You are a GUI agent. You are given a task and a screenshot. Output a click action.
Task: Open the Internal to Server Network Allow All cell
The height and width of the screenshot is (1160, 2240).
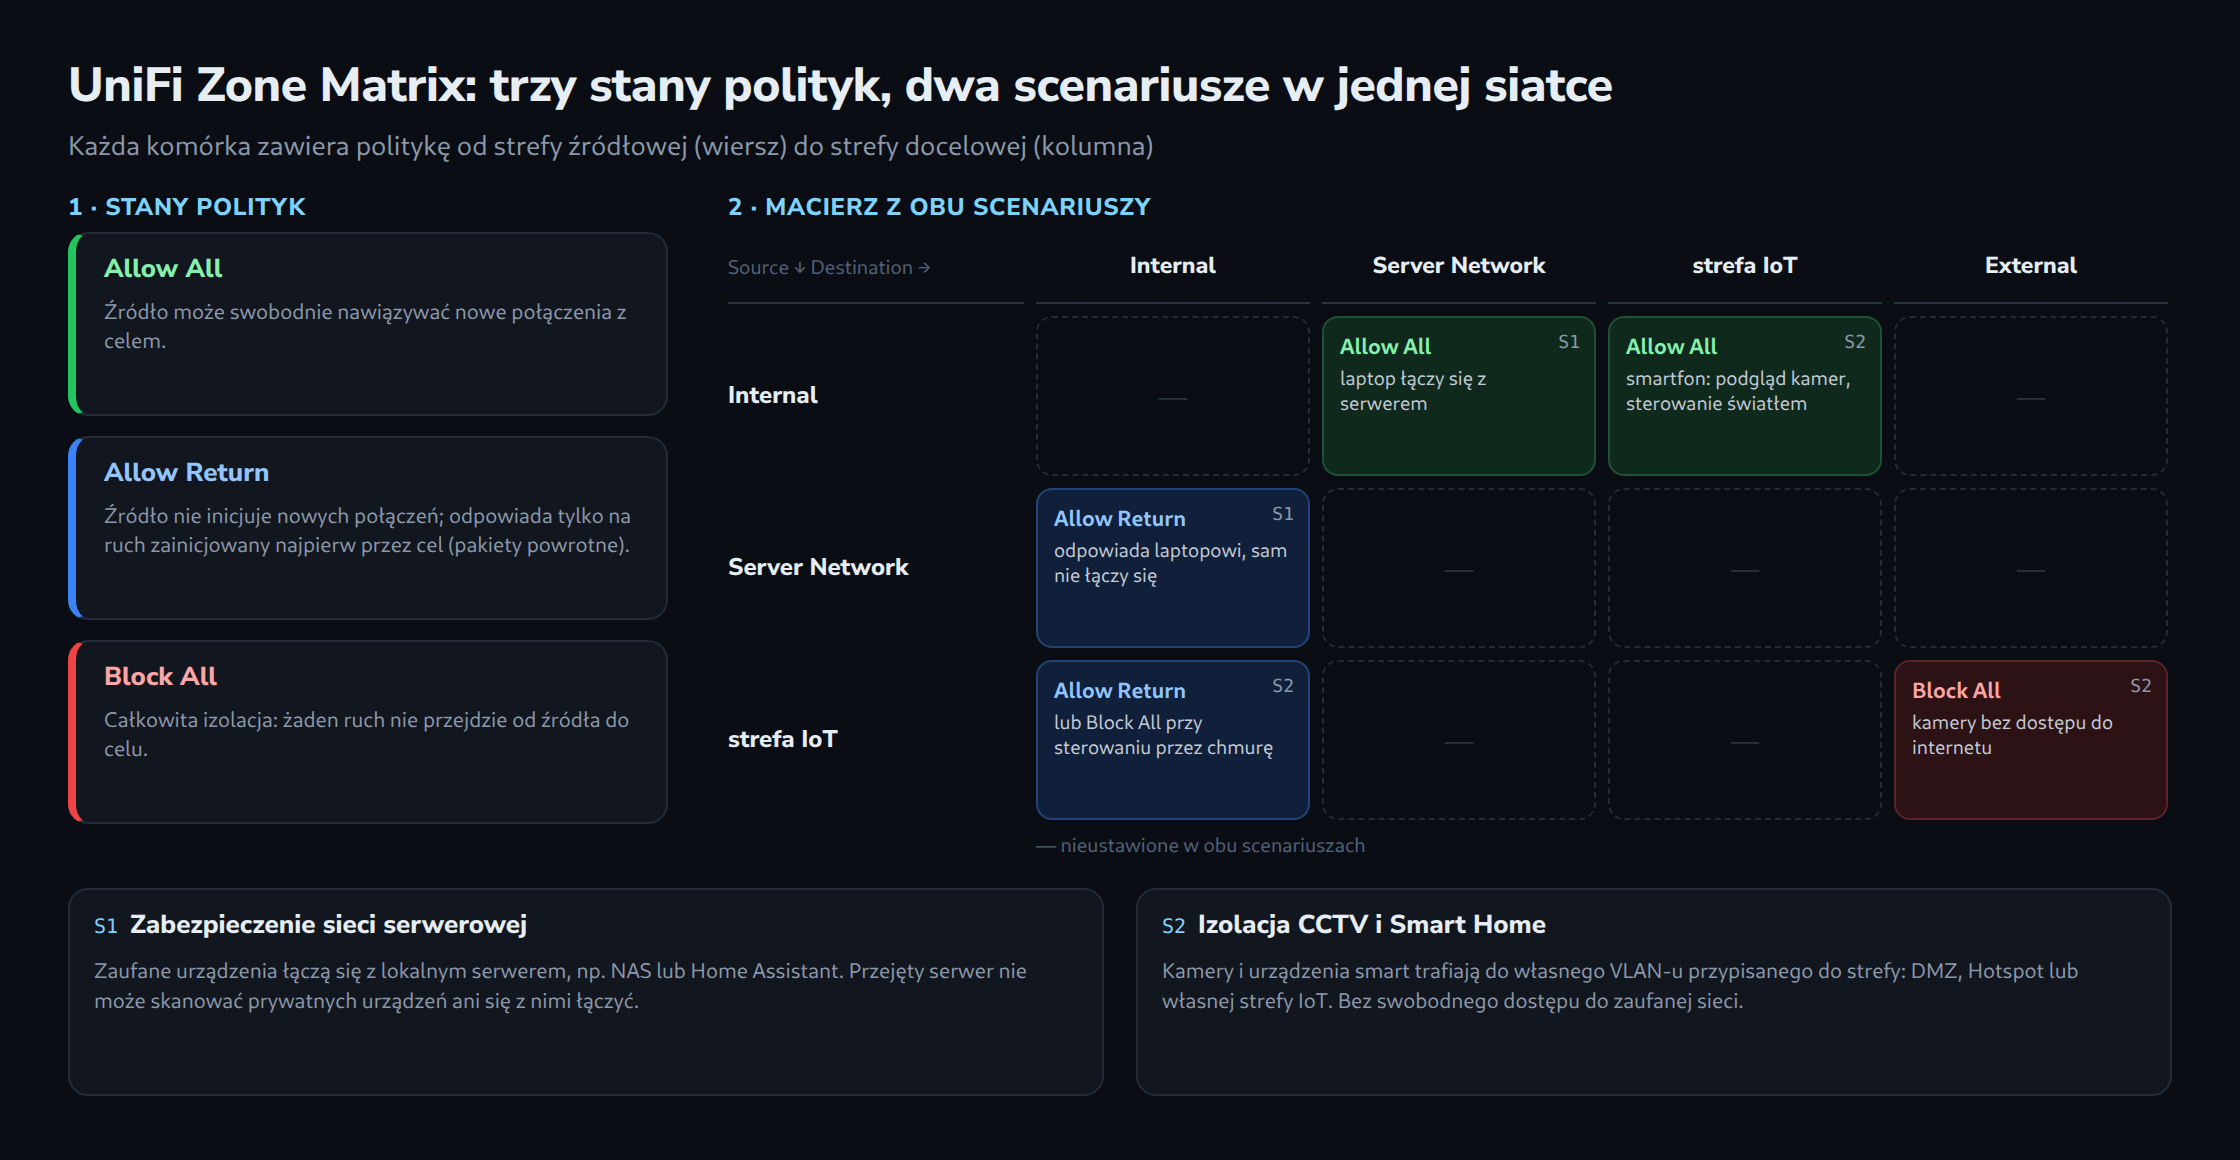tap(1458, 396)
